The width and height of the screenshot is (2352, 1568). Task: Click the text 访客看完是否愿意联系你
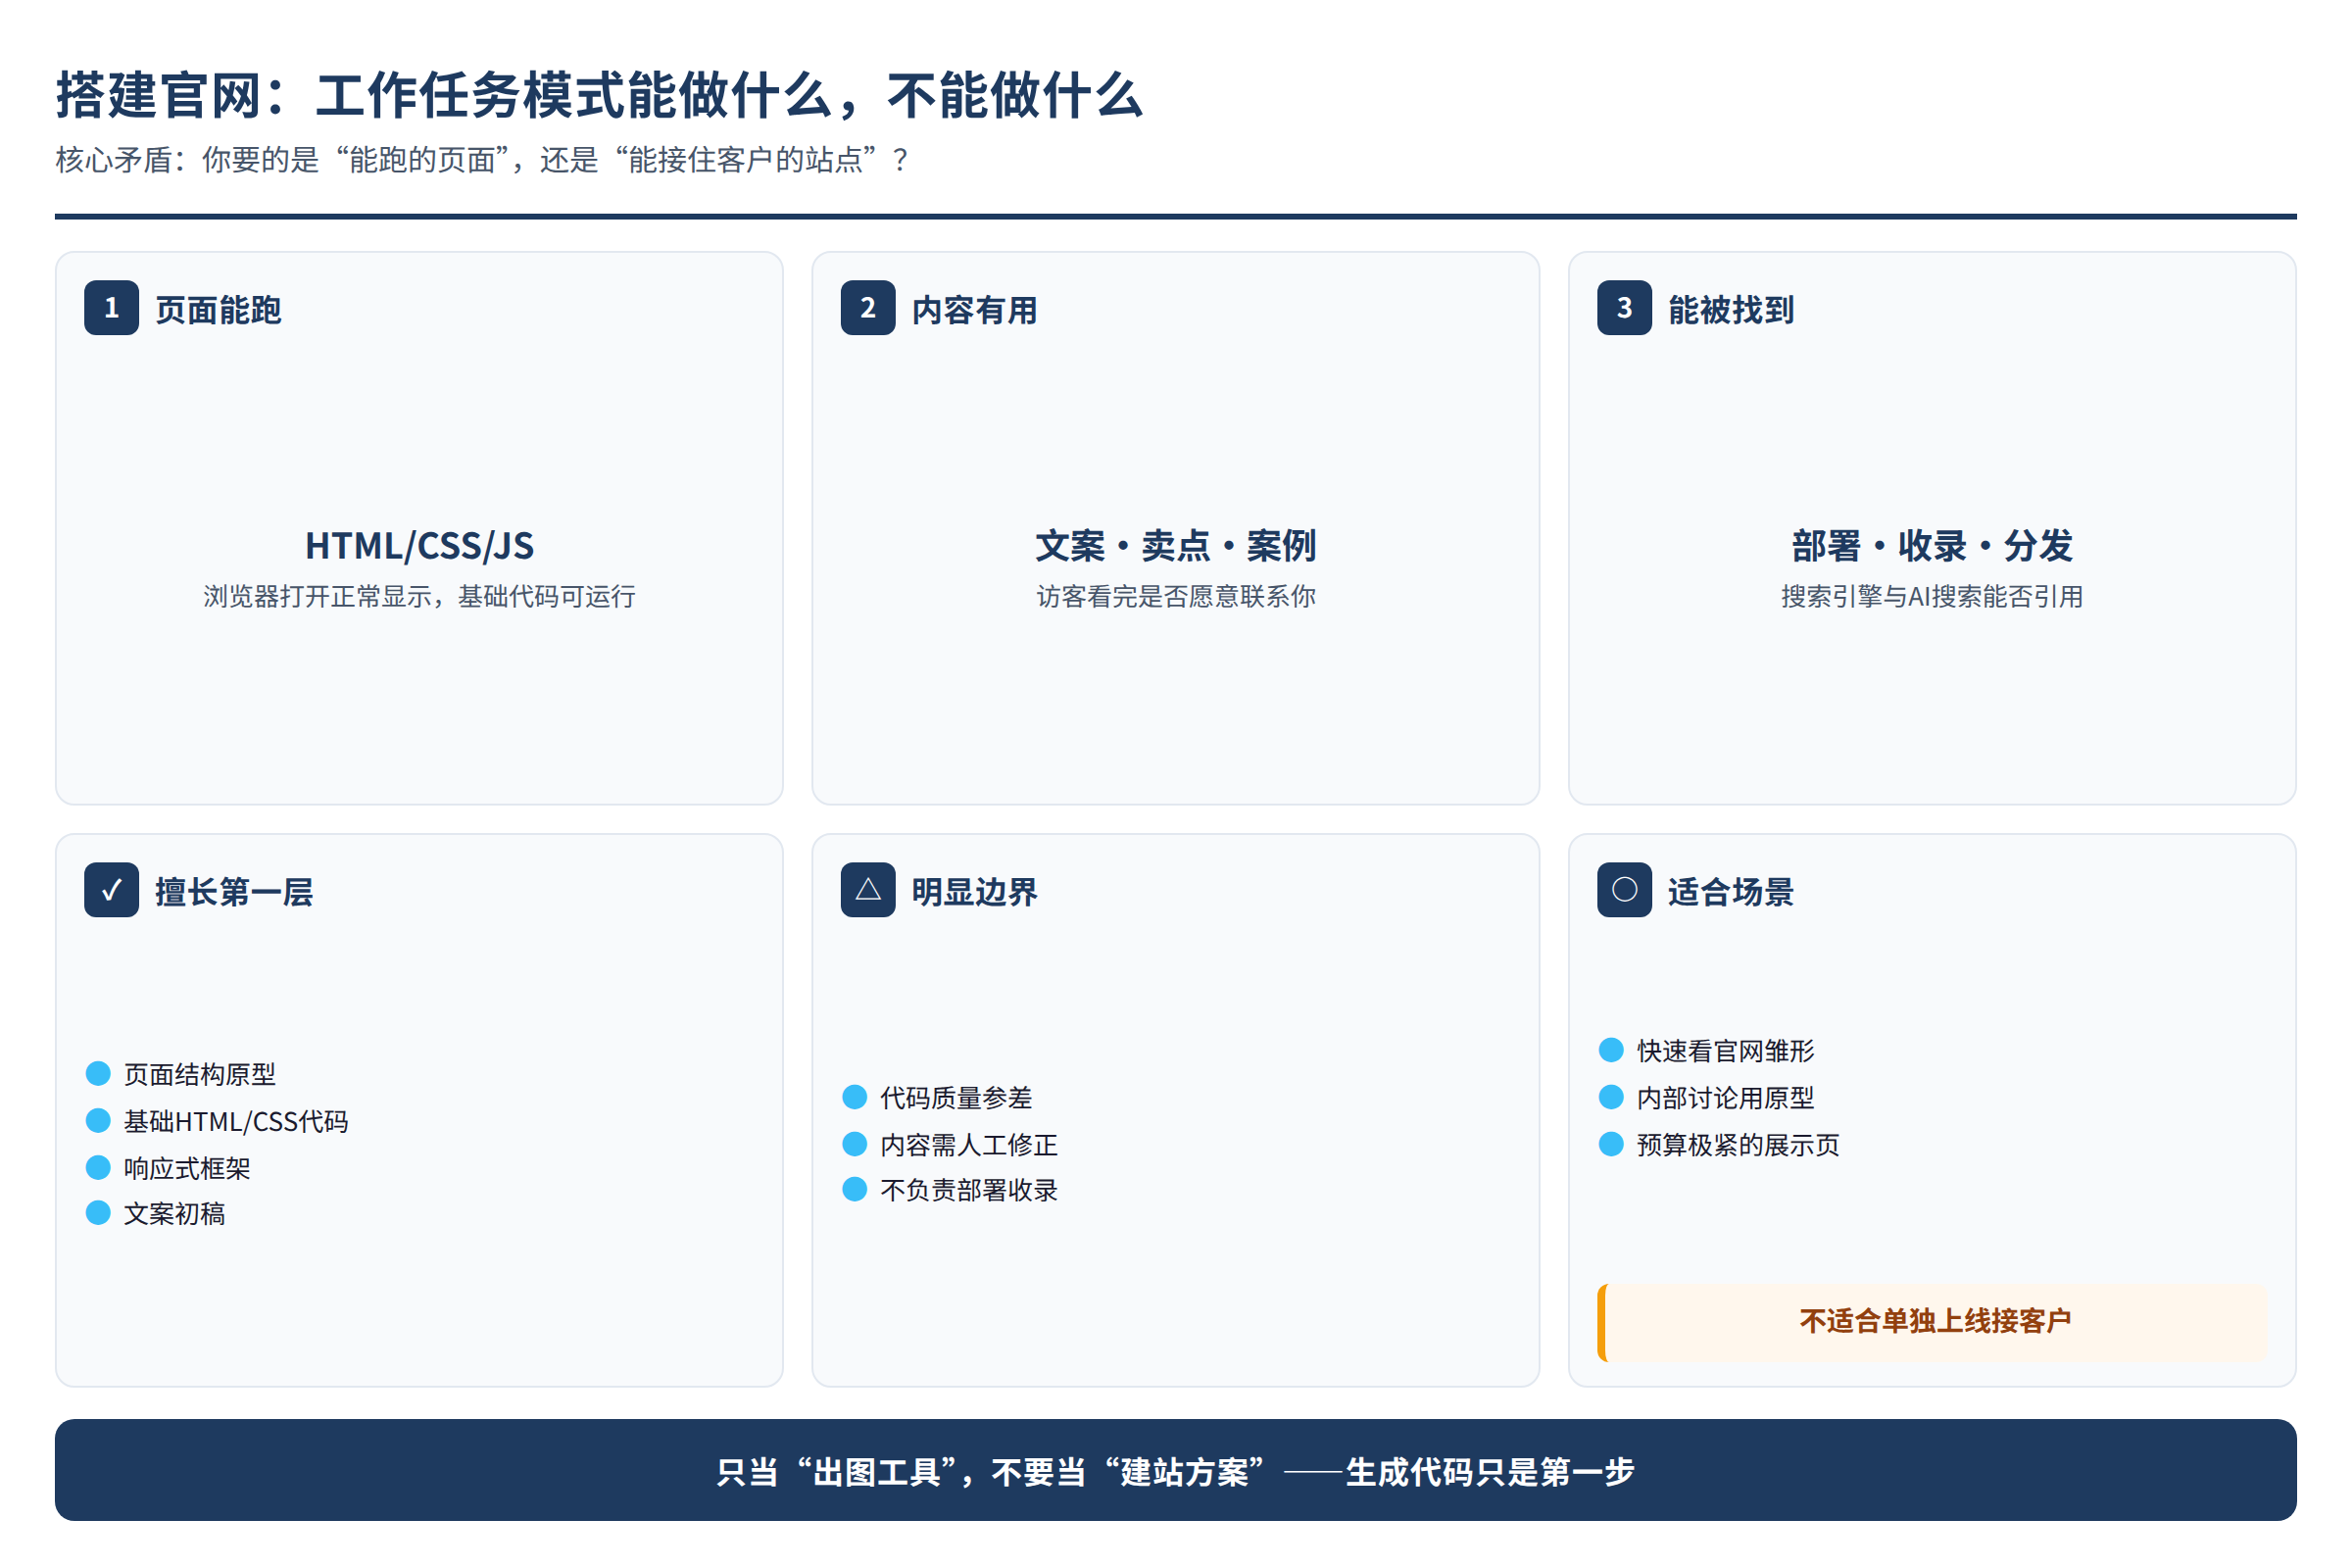[x=1176, y=597]
